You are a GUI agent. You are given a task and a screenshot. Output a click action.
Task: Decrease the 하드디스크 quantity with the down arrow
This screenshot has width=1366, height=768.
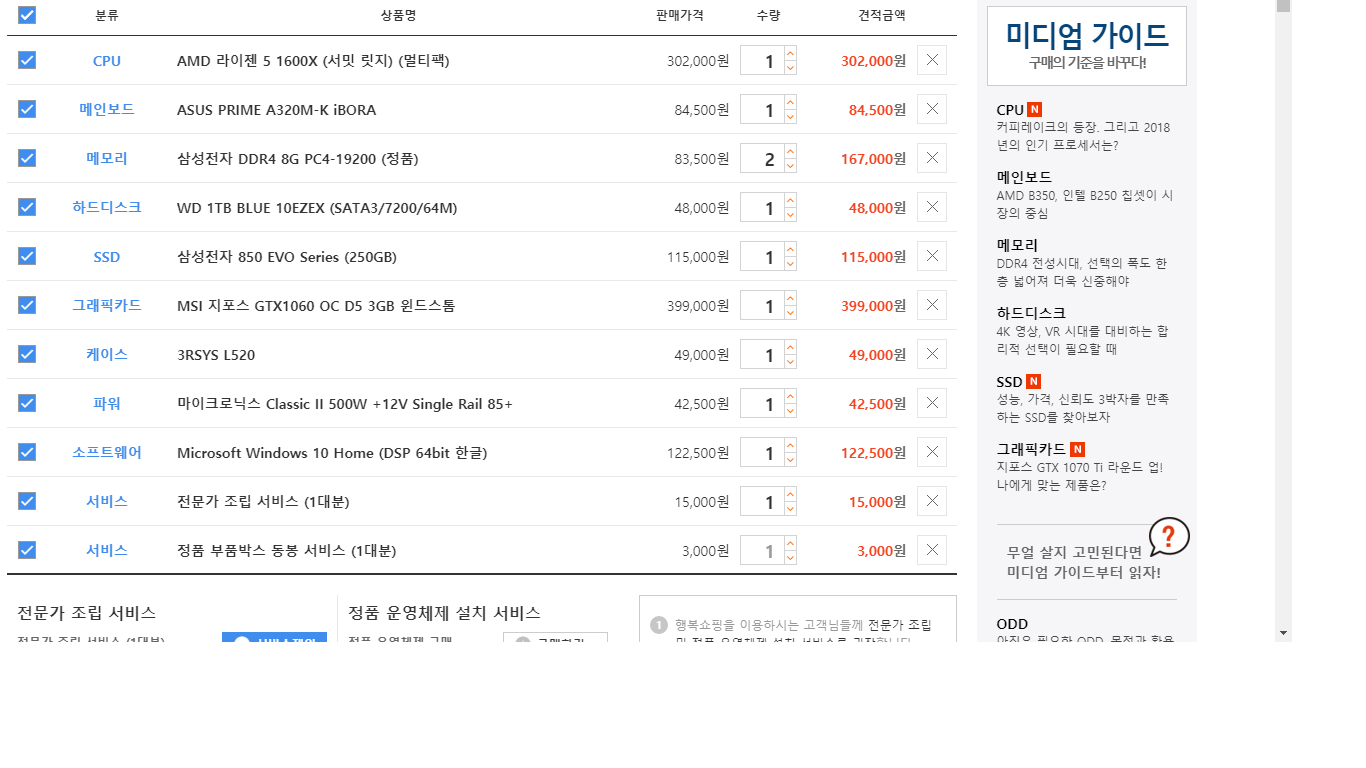[790, 215]
